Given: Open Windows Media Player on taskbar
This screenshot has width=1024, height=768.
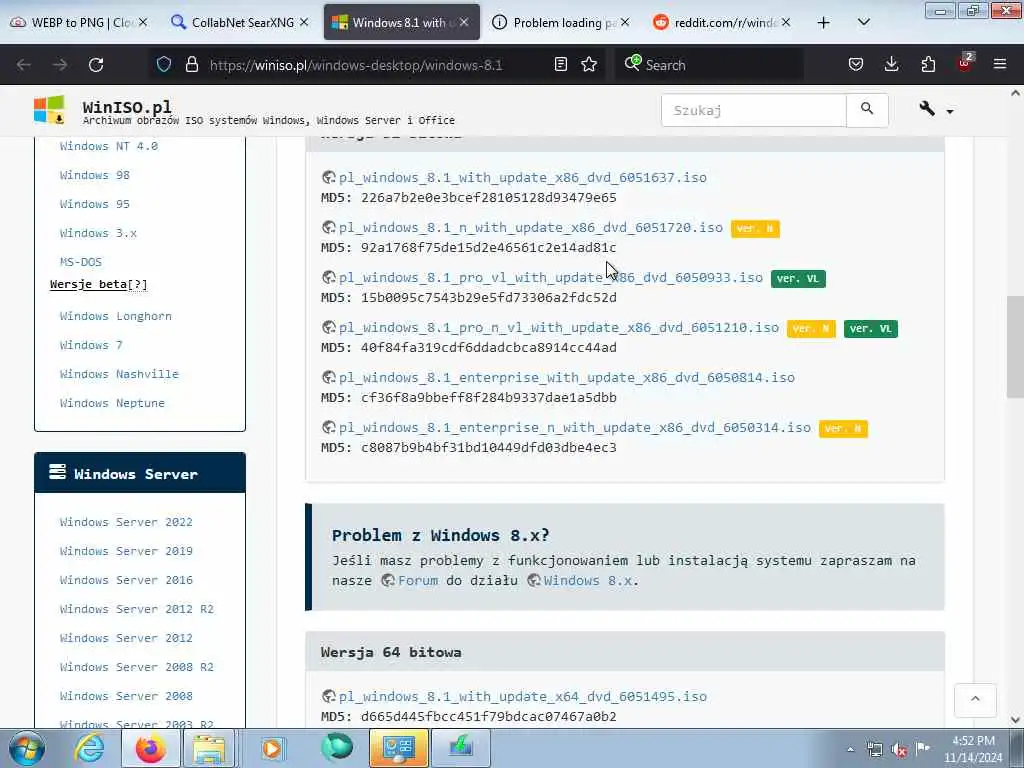Looking at the screenshot, I should point(272,748).
